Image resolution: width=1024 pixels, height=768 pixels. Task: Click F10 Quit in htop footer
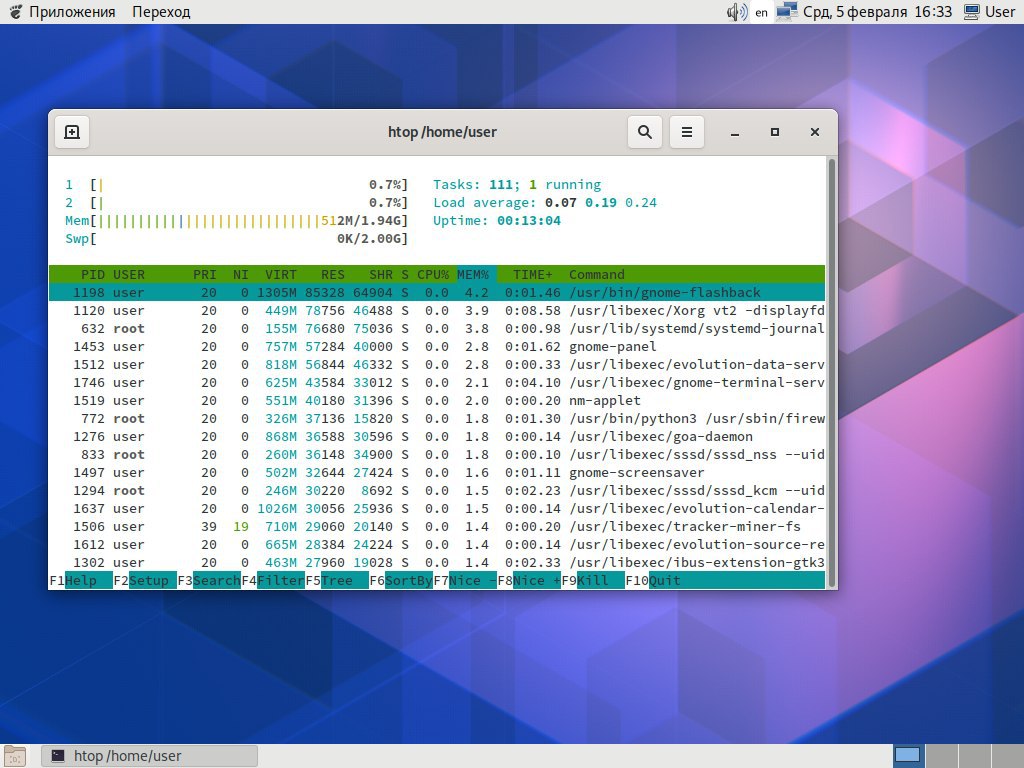pos(653,581)
